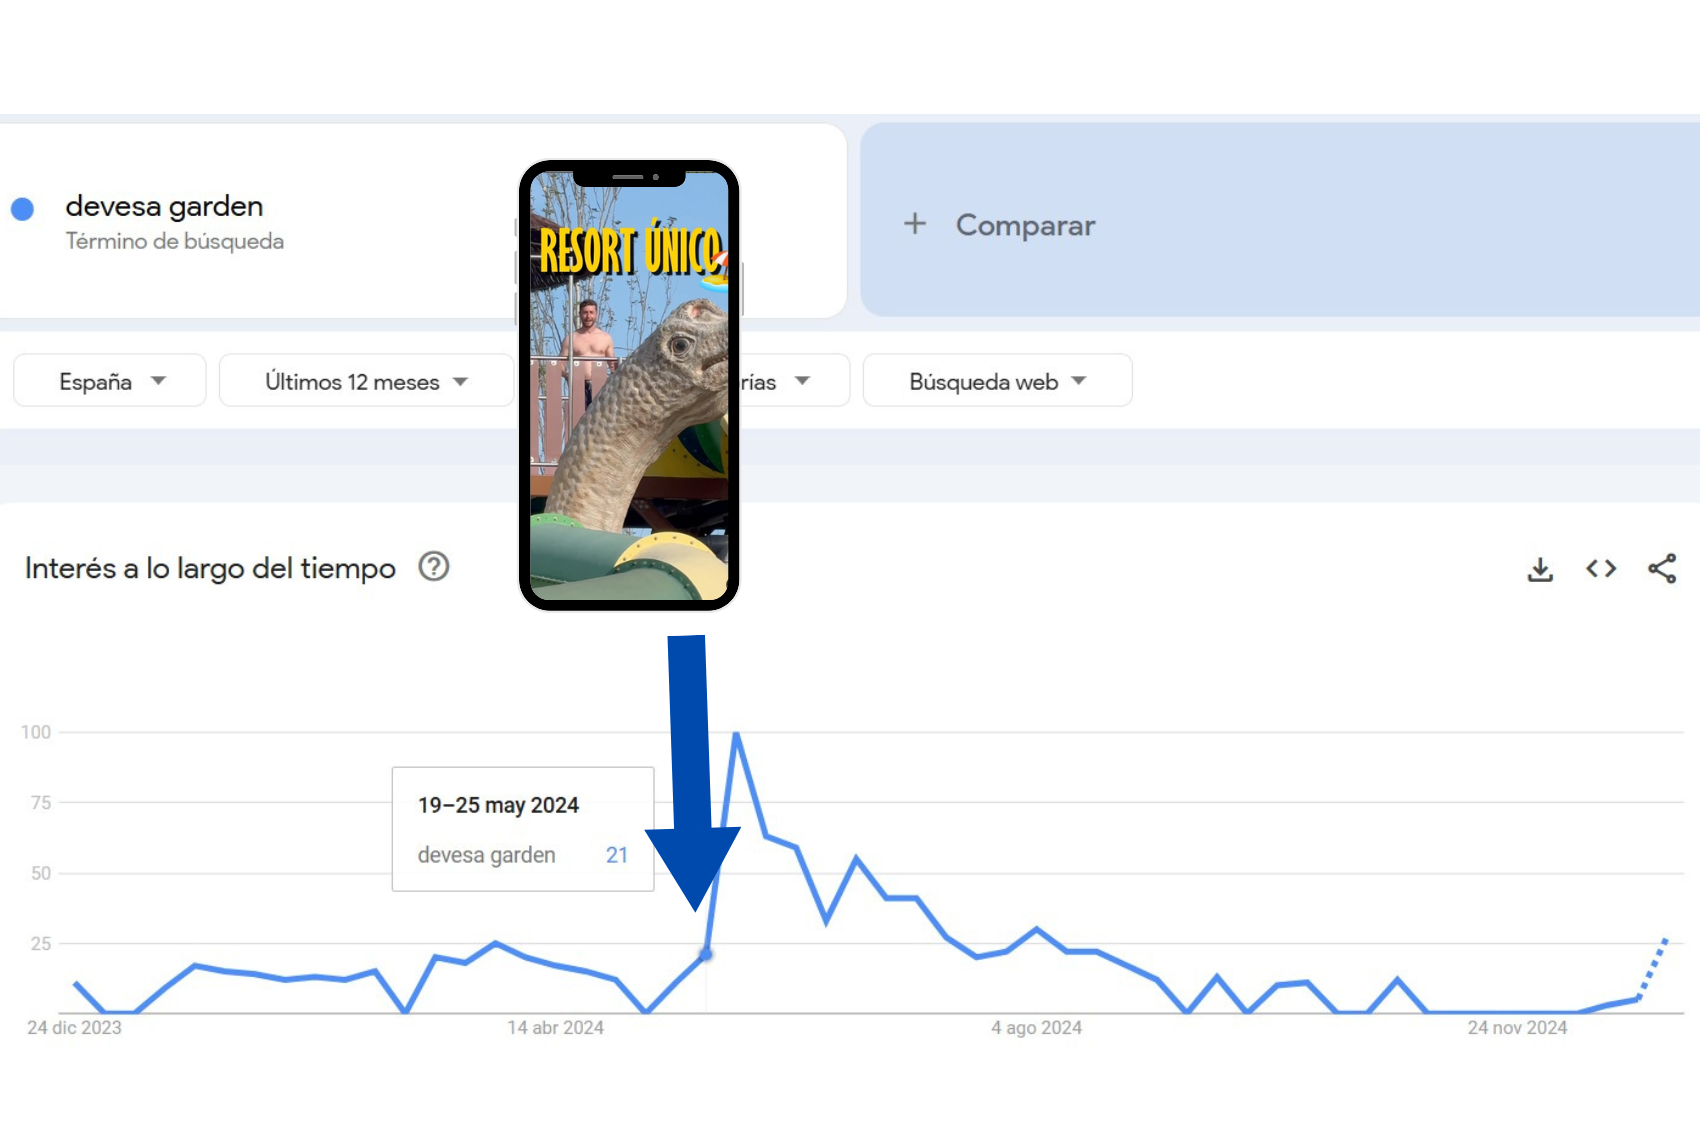
Task: Click the phone mockup RESORT ÚNICO thumbnail
Action: (629, 385)
